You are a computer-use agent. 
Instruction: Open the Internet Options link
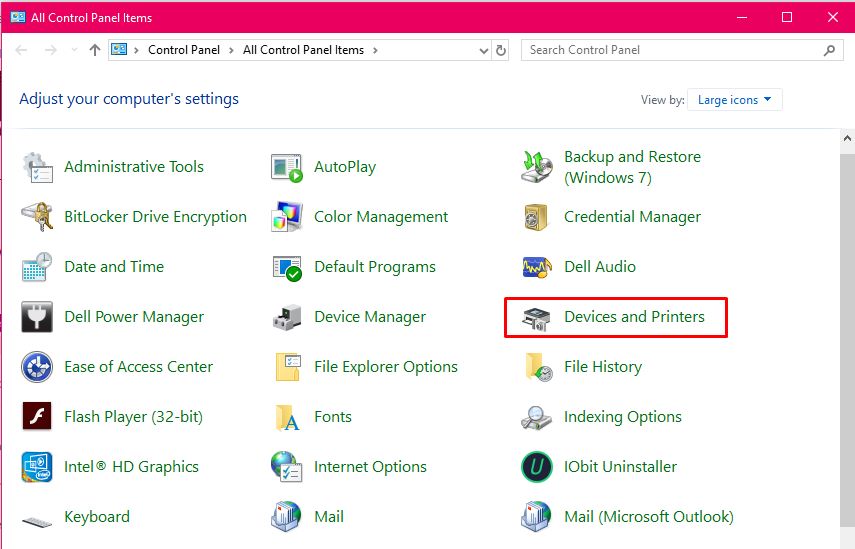[x=370, y=467]
